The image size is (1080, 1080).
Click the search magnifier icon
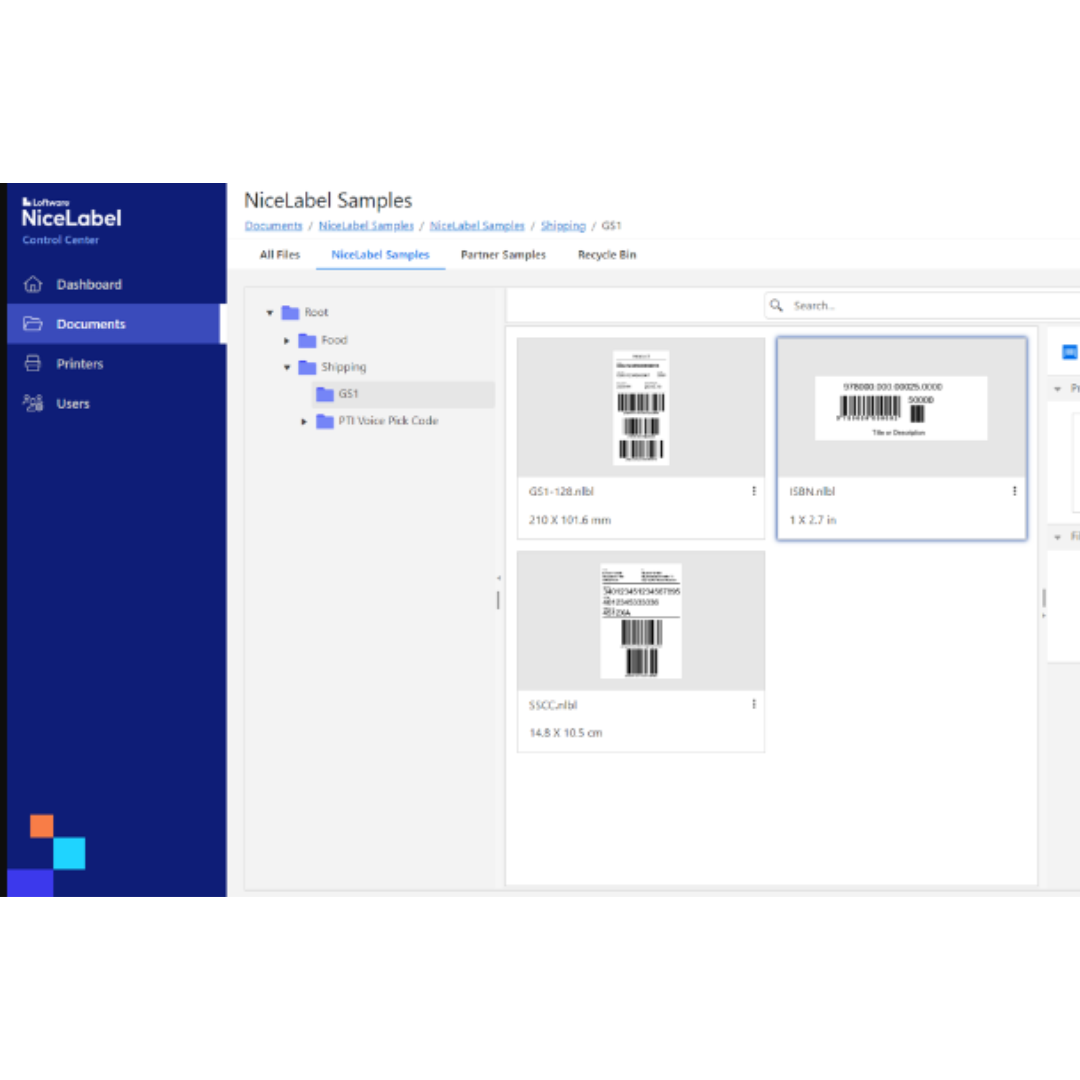pos(777,306)
